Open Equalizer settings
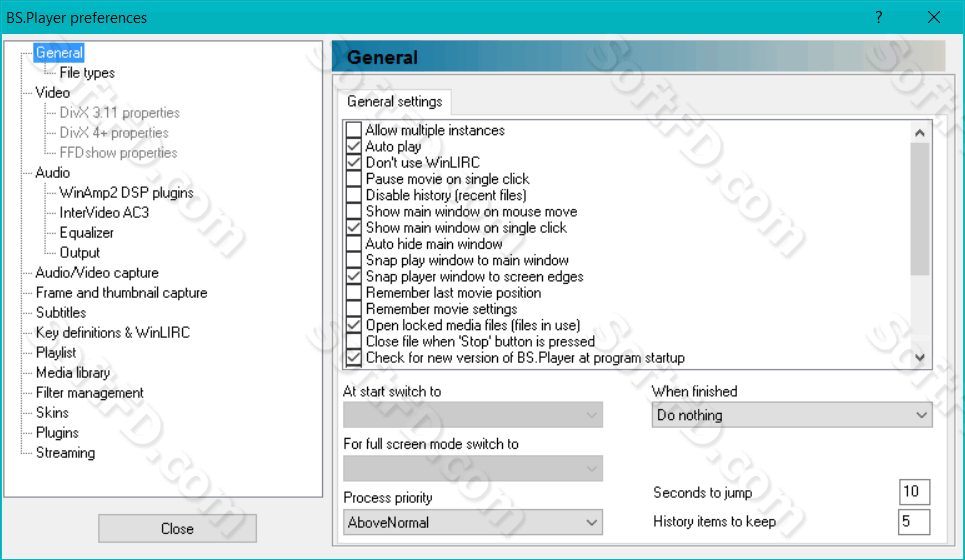Screen dimensions: 965x560 [x=86, y=233]
